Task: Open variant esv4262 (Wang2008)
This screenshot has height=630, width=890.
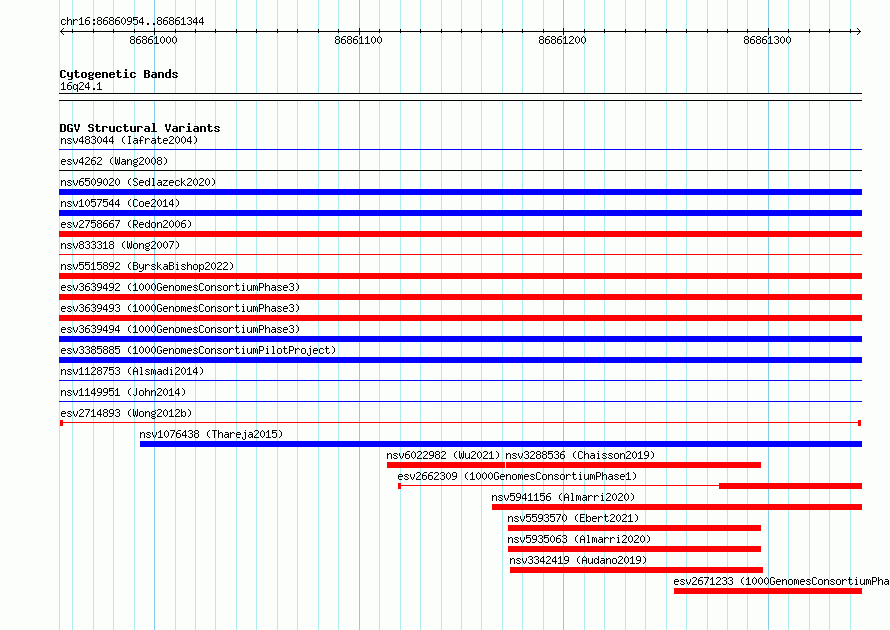Action: (114, 161)
